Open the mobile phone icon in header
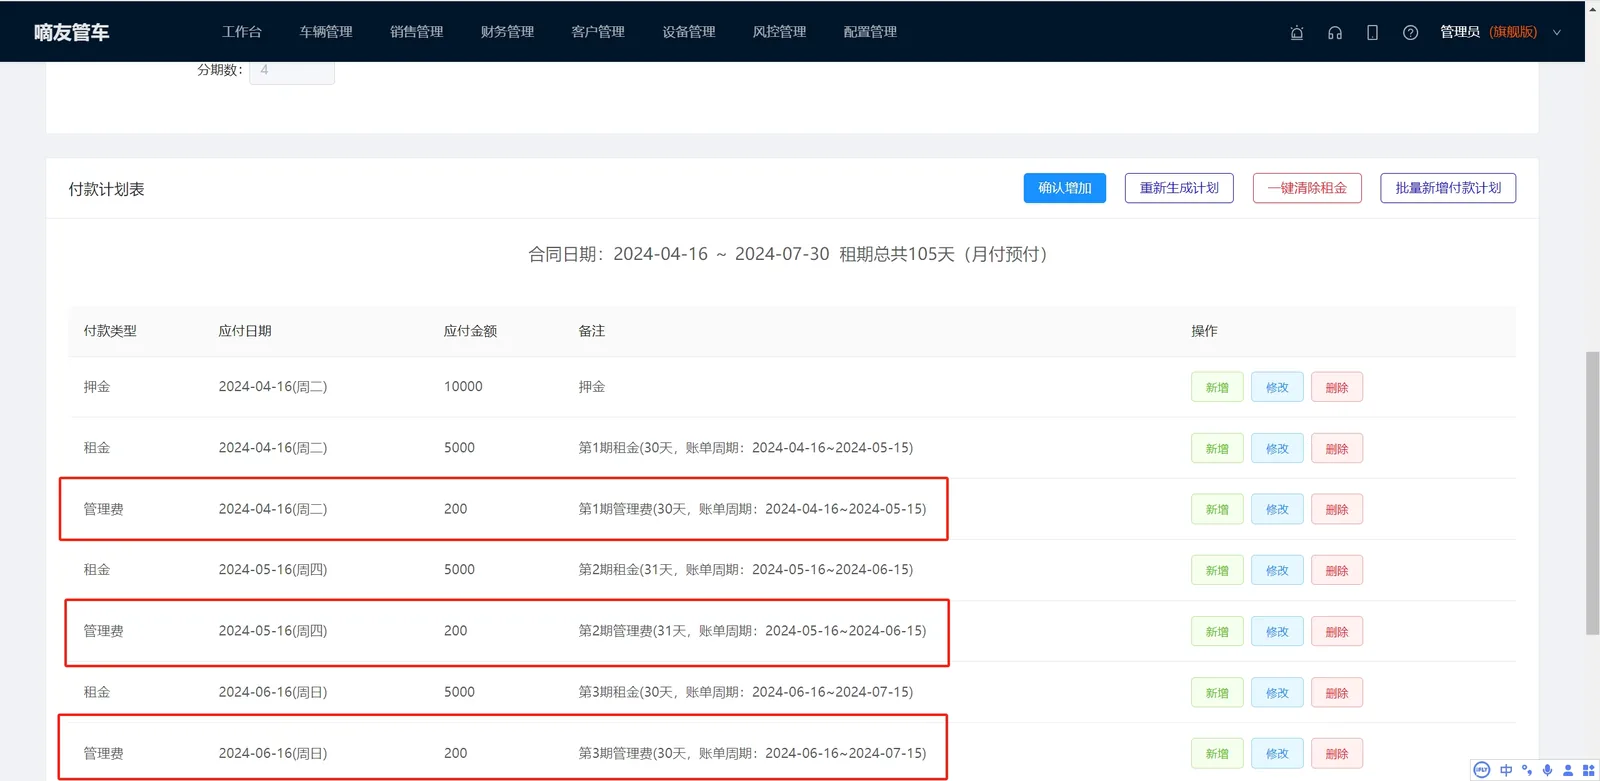The image size is (1600, 781). click(x=1372, y=32)
